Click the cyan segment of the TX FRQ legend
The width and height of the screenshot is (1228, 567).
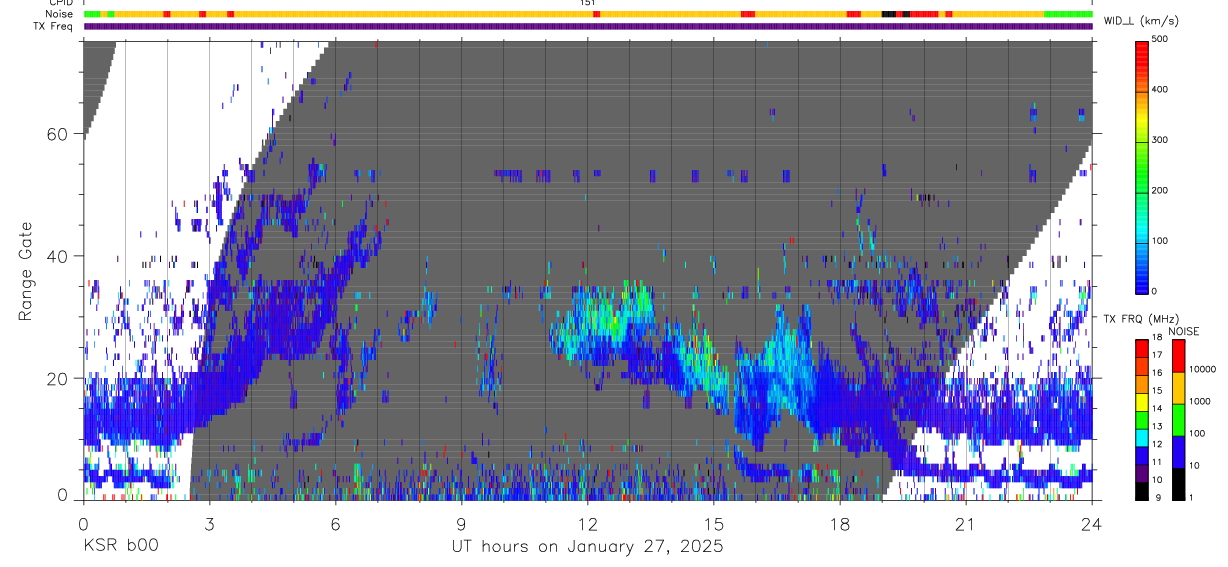click(1141, 440)
